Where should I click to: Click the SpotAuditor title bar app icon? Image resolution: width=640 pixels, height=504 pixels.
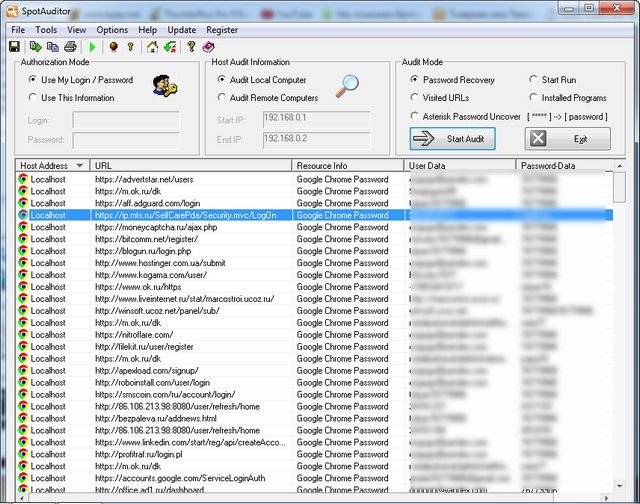pos(12,11)
